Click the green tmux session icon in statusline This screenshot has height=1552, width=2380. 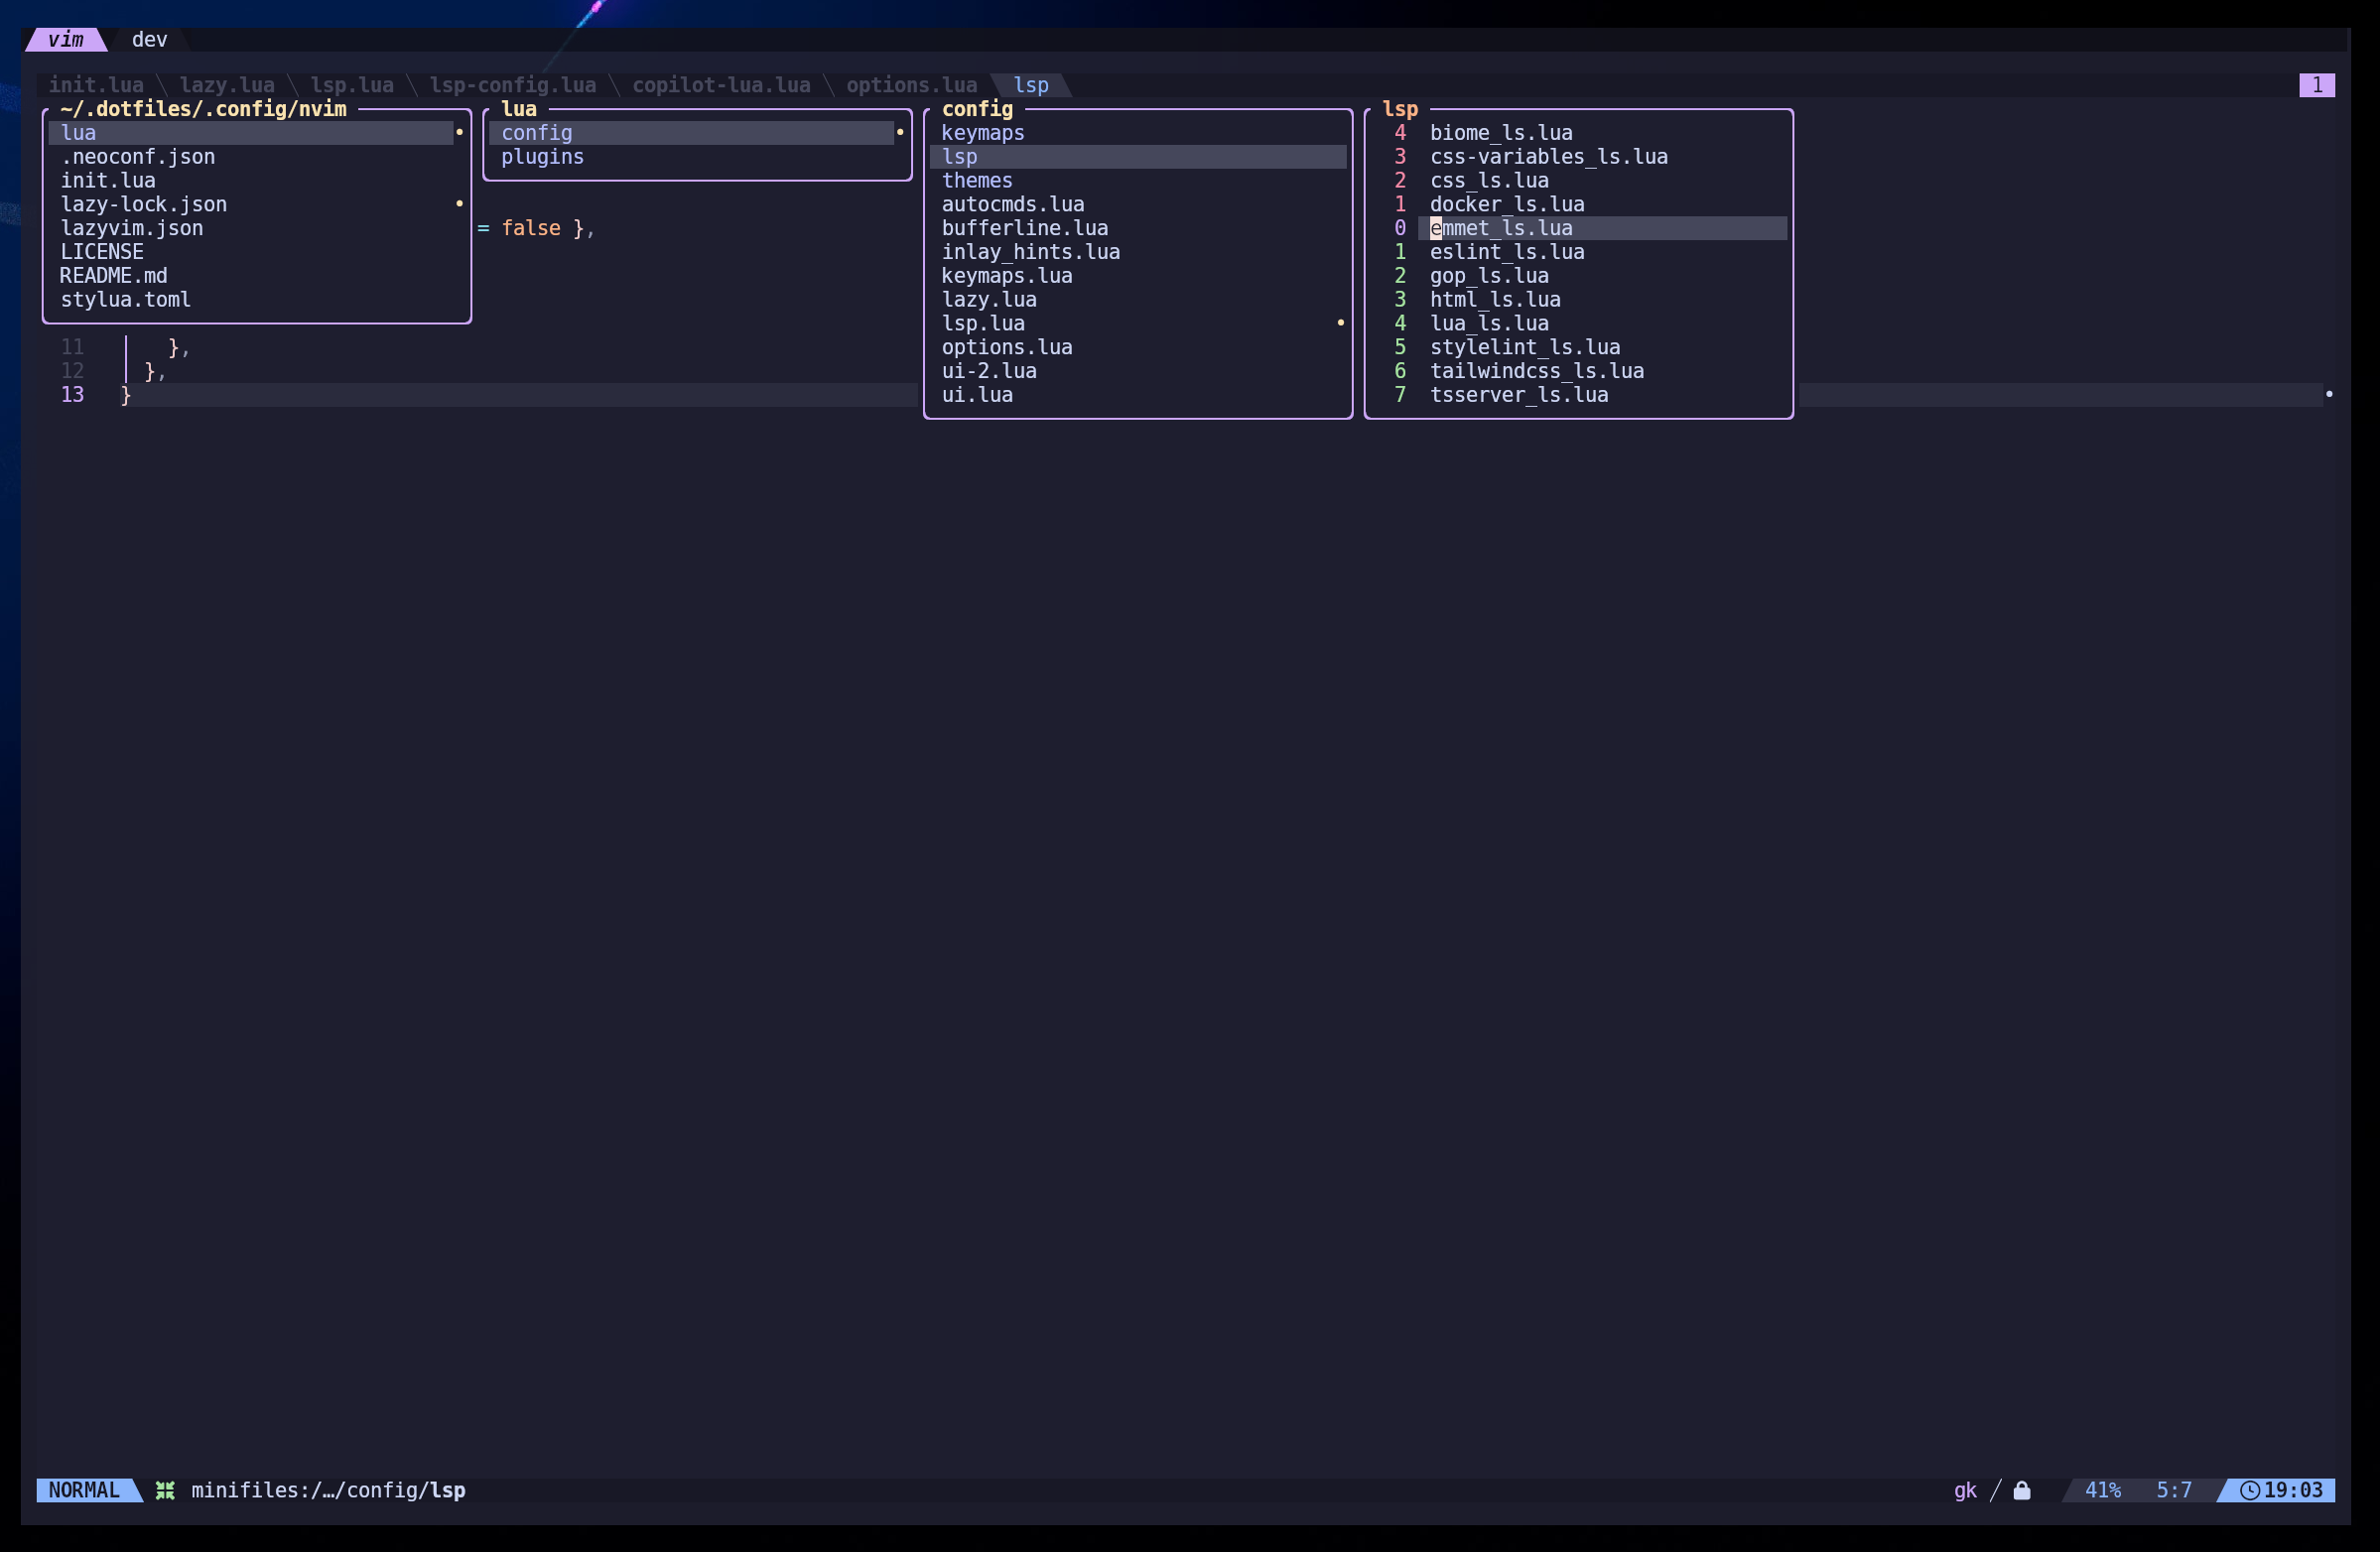click(x=165, y=1490)
